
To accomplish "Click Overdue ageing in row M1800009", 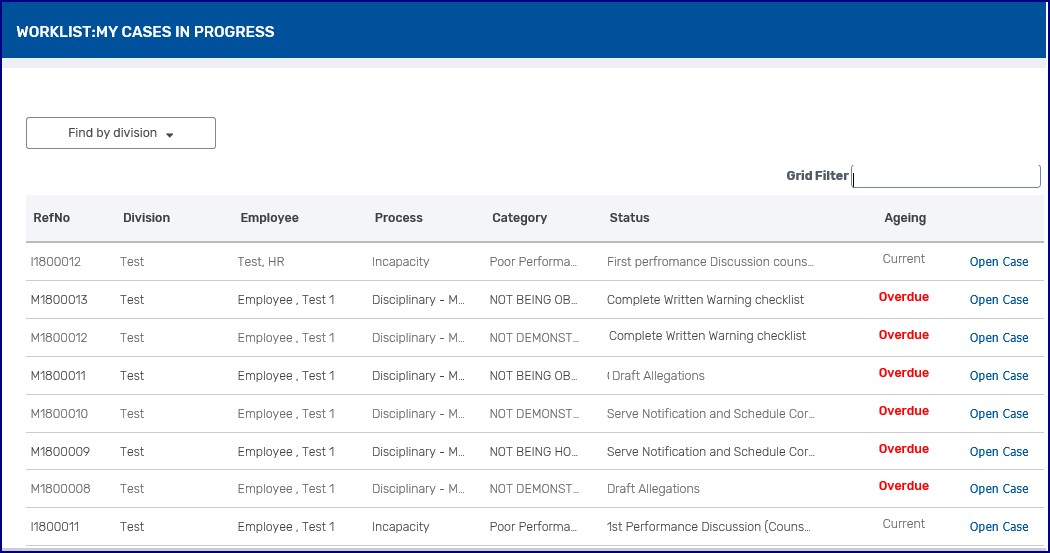I will point(903,449).
